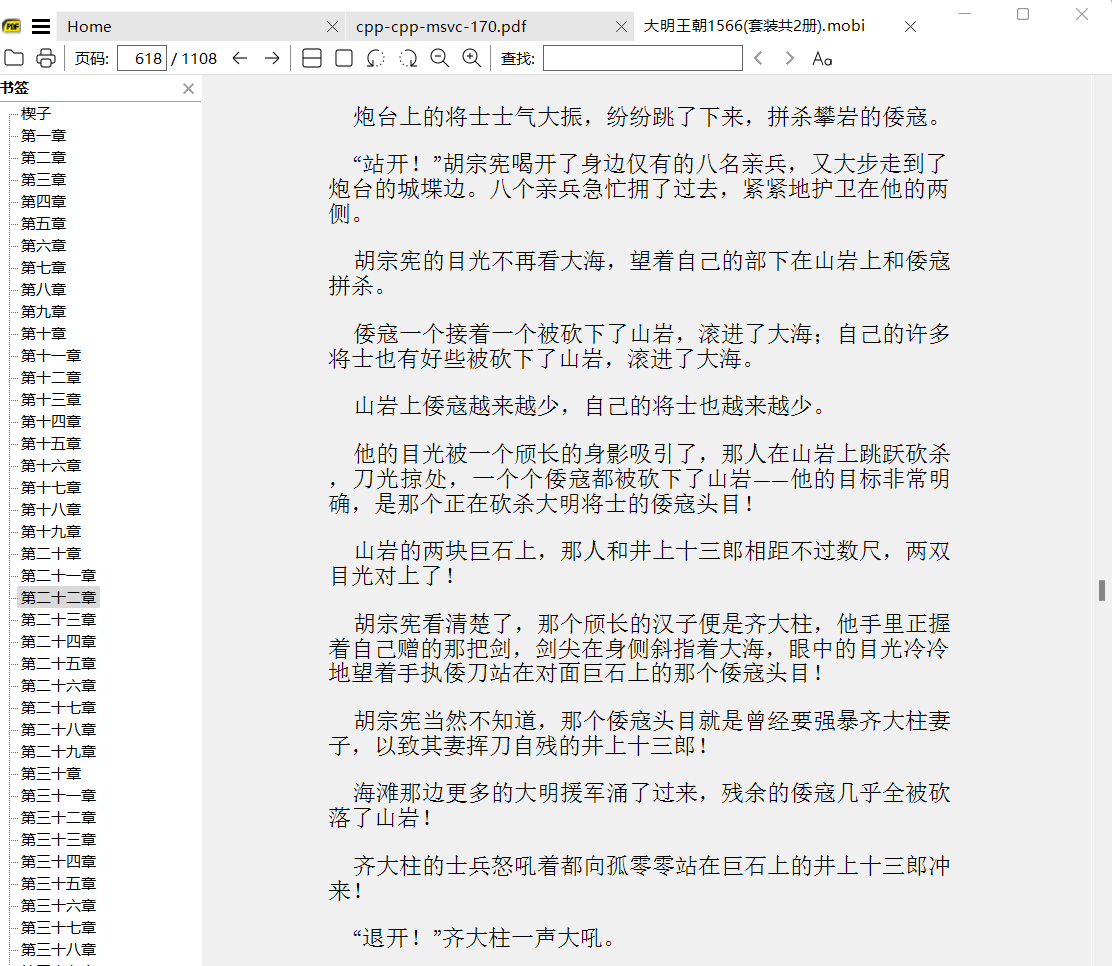Click the print icon
The image size is (1112, 966).
tap(46, 58)
